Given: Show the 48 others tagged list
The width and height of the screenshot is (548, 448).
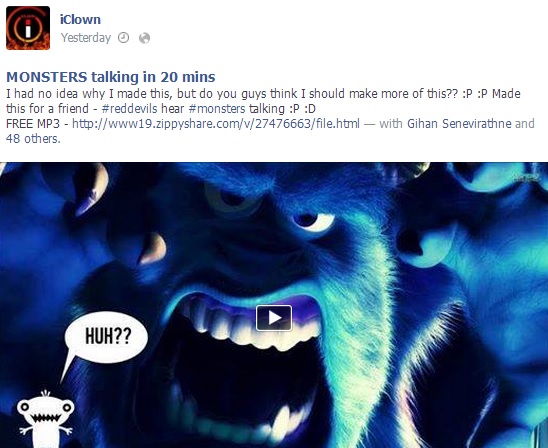Looking at the screenshot, I should coord(33,139).
